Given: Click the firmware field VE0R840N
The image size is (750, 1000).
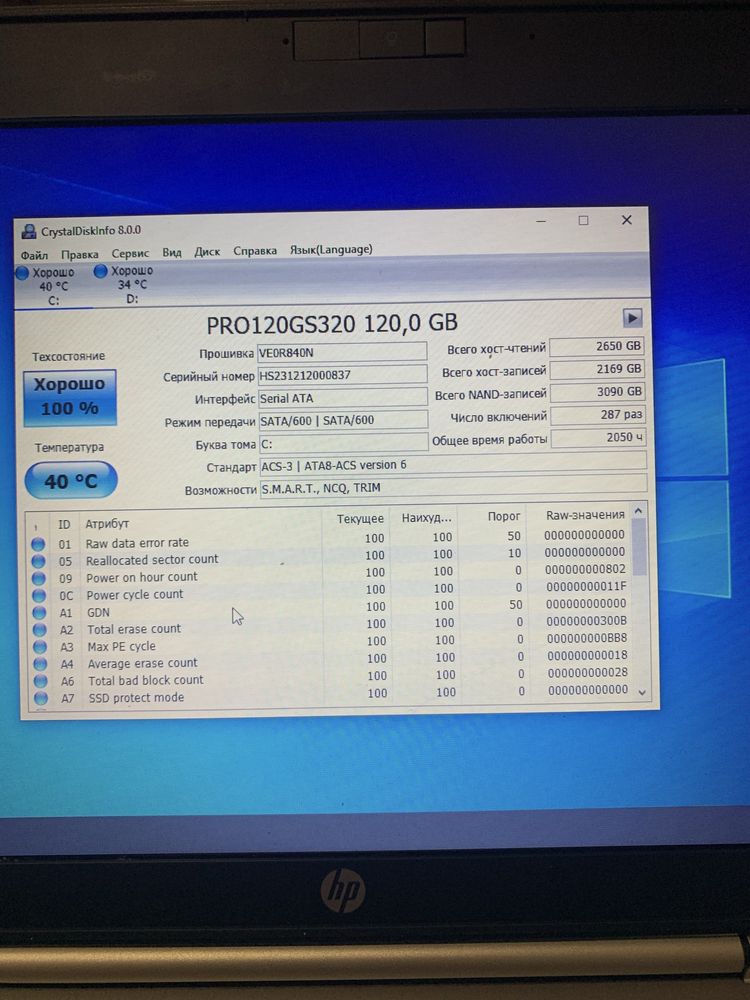Looking at the screenshot, I should [342, 352].
